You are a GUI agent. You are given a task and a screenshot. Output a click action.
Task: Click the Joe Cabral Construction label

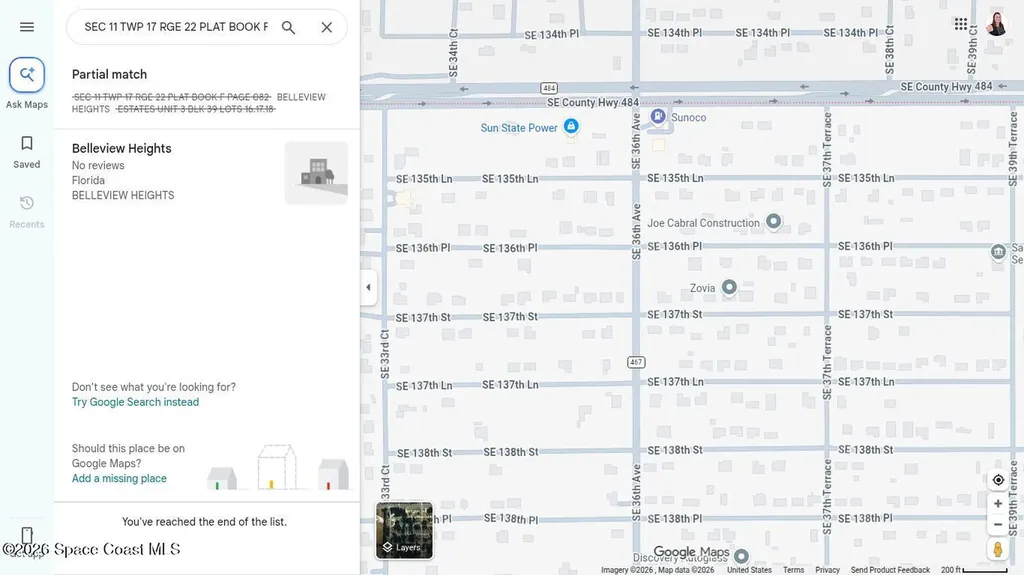703,223
